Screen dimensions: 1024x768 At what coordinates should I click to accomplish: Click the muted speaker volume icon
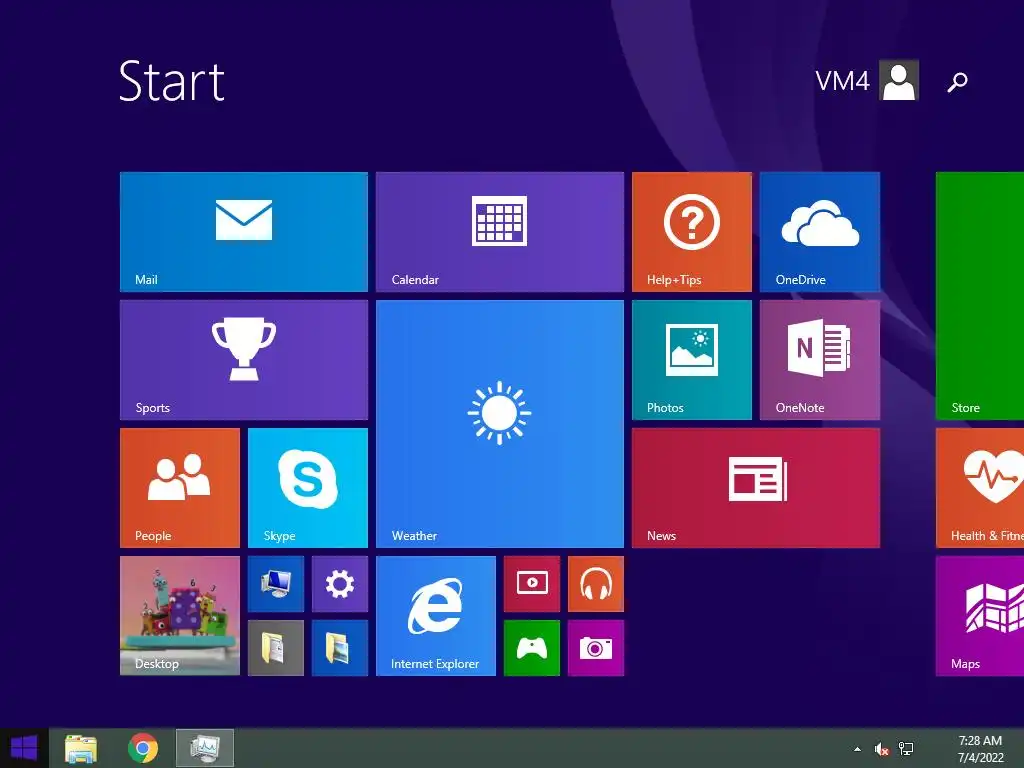click(882, 749)
